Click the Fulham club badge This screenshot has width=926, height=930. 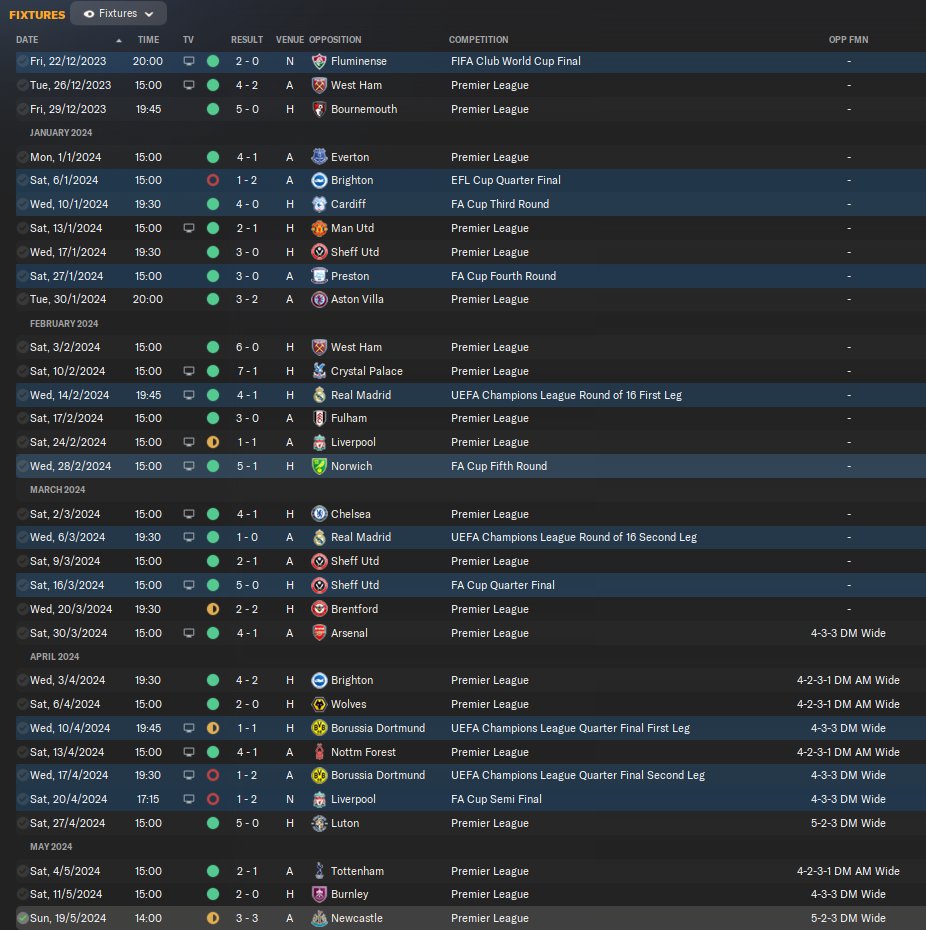(319, 418)
